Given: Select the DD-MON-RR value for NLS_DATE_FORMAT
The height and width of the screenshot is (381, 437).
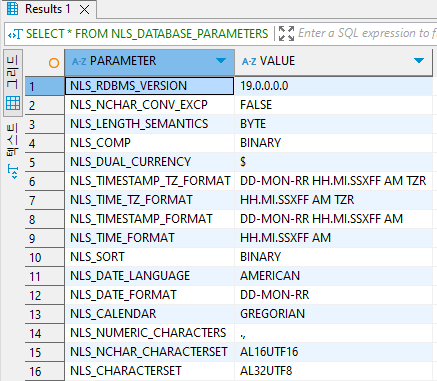Looking at the screenshot, I should click(333, 295).
